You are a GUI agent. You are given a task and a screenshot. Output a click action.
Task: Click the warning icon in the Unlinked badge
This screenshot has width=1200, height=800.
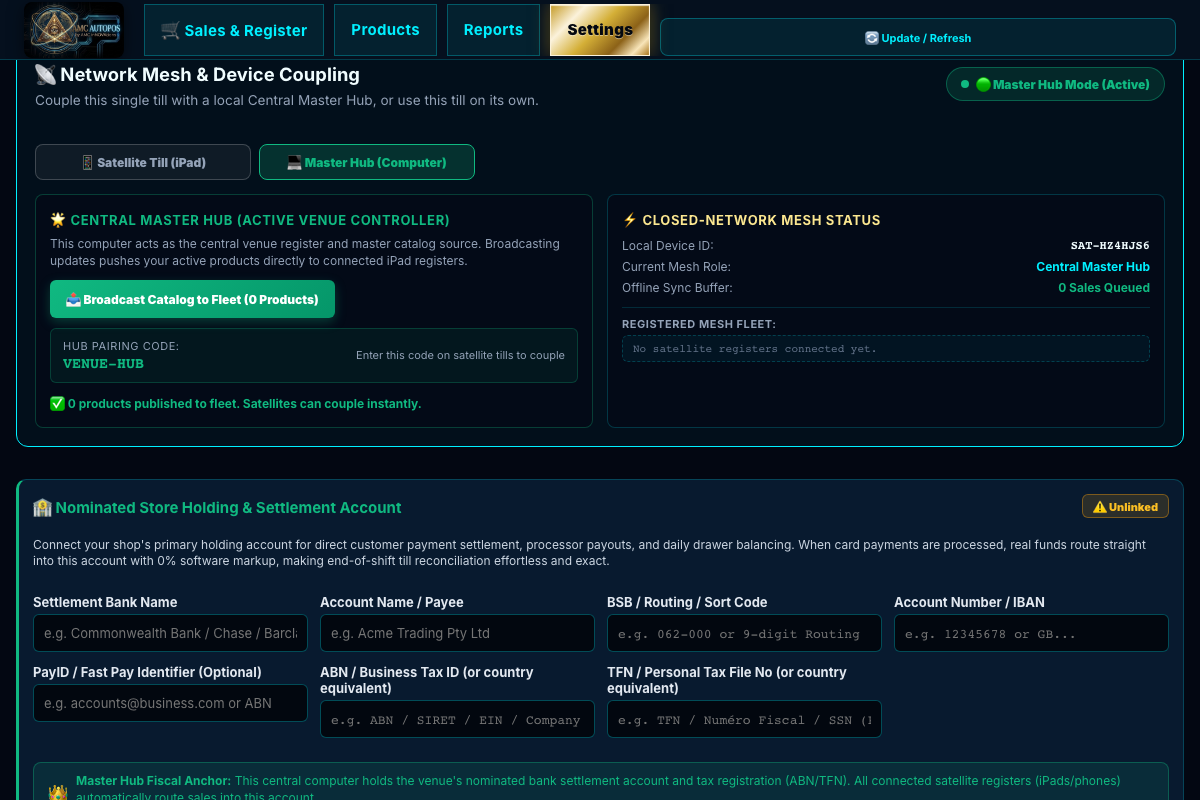coord(1099,507)
